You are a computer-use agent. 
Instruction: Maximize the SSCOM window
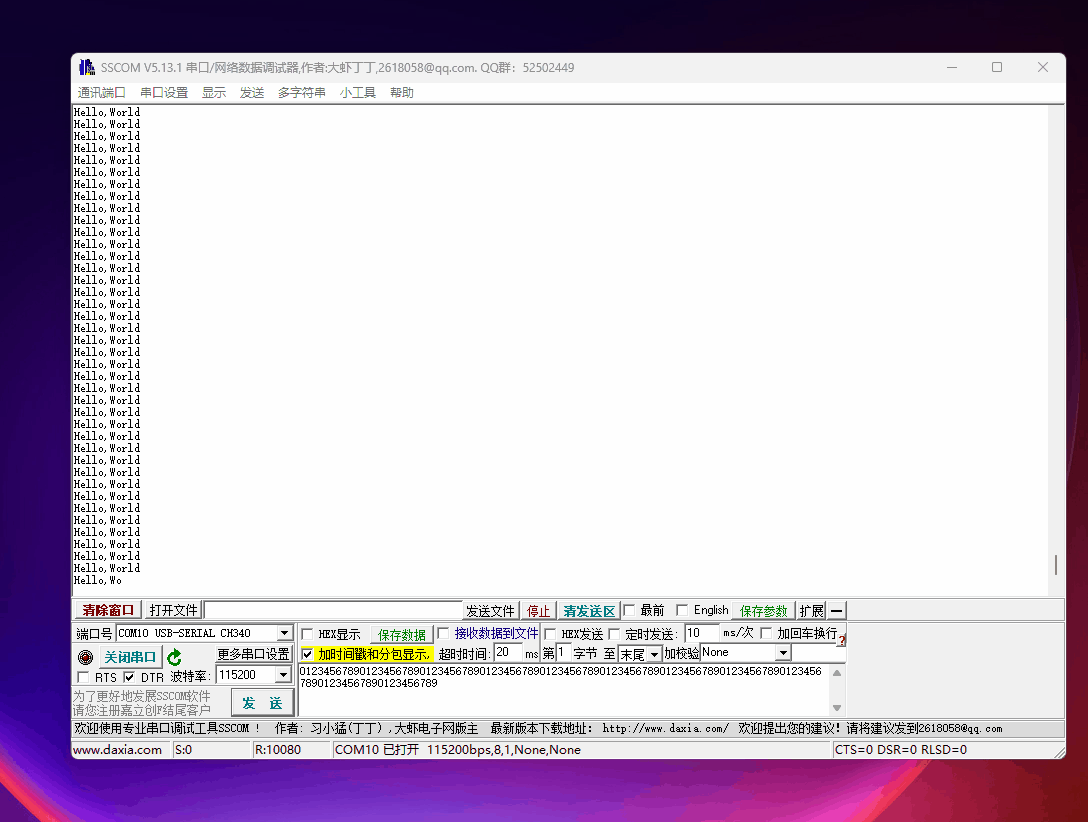pos(997,67)
